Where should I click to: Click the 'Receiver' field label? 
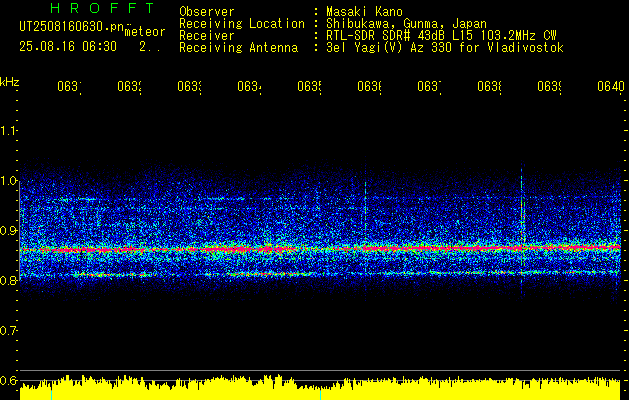tap(207, 36)
